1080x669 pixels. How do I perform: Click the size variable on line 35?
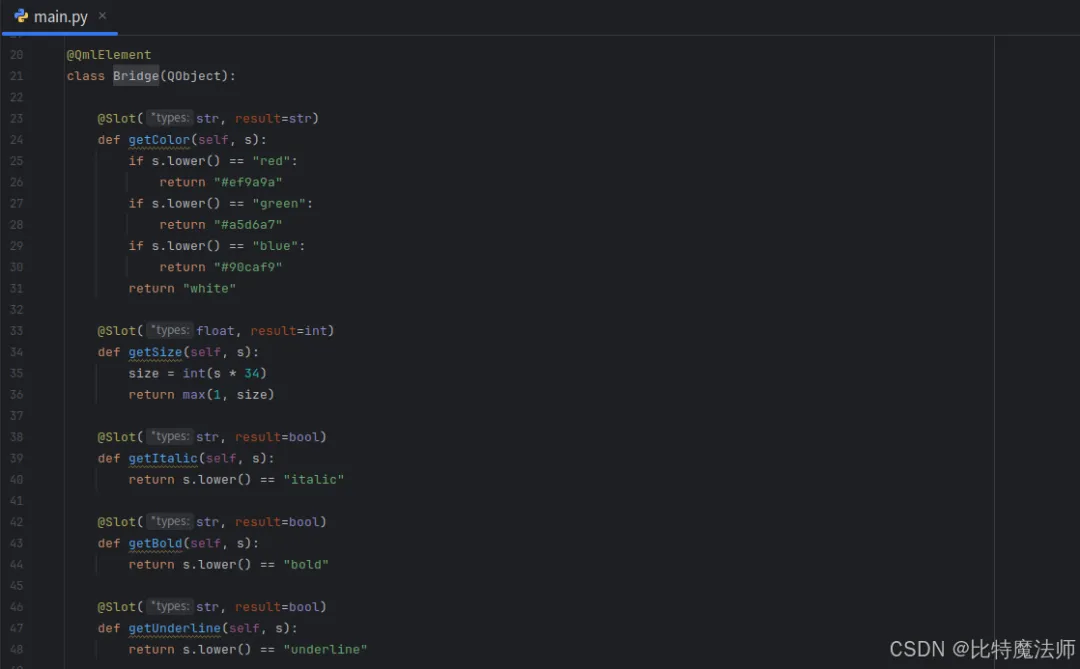click(143, 373)
